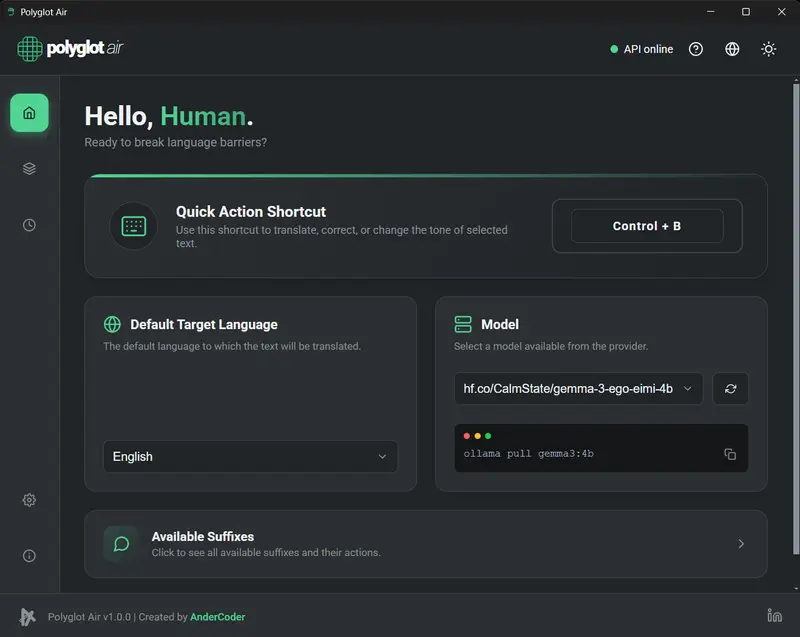The width and height of the screenshot is (800, 637).
Task: Open the LinkedIn icon in footer
Action: click(773, 616)
